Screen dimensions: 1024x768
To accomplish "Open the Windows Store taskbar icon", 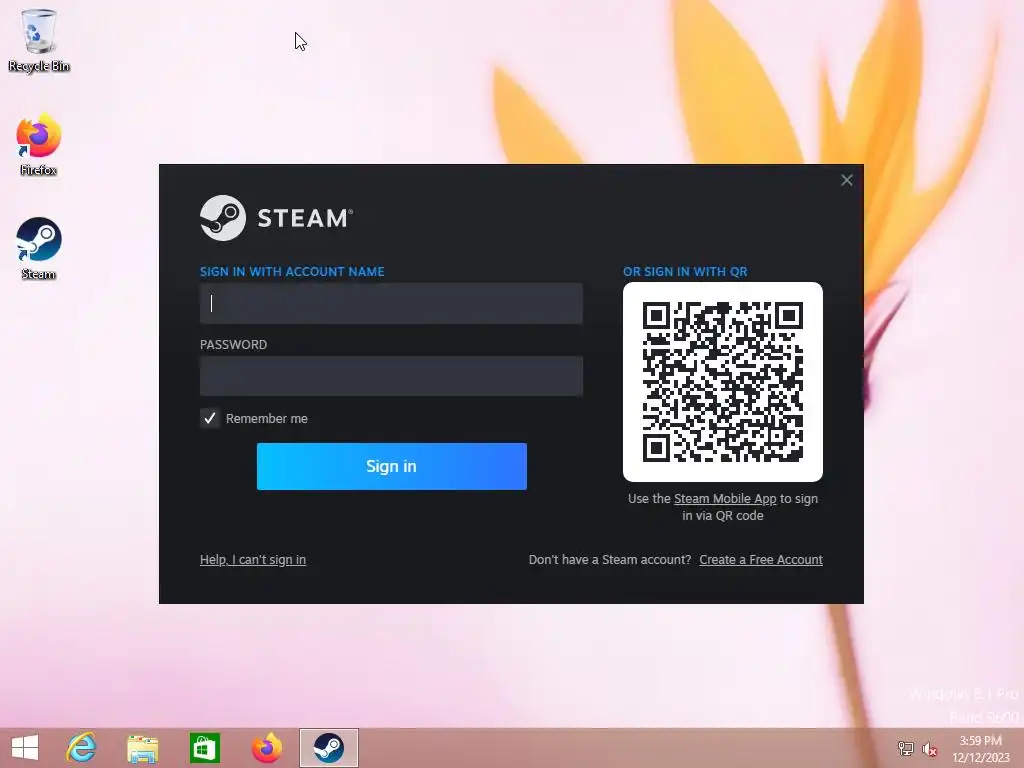I will tap(204, 748).
